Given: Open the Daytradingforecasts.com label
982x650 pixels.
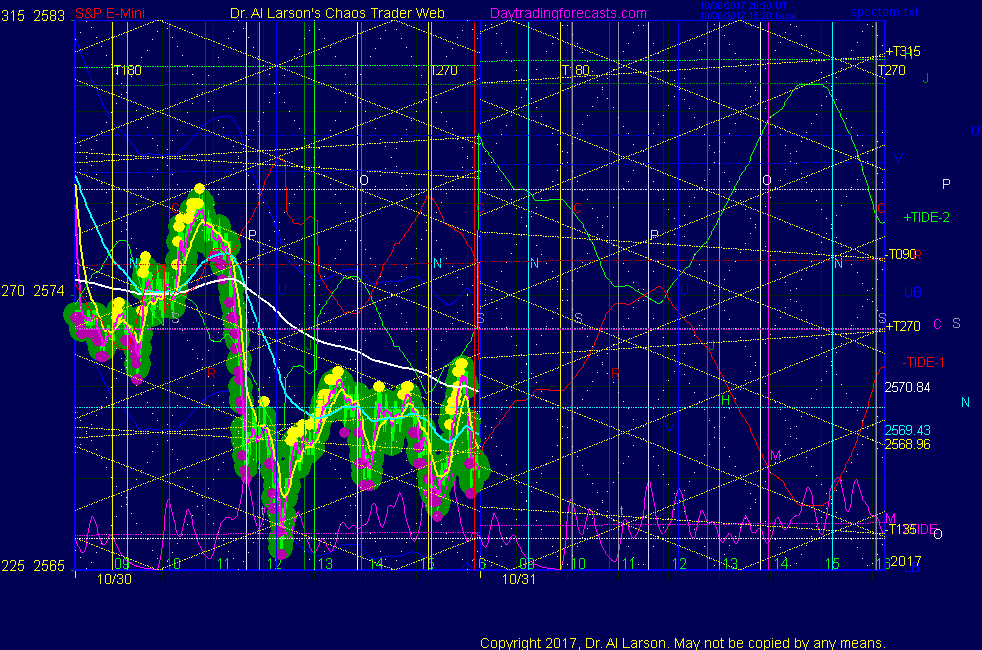Looking at the screenshot, I should tap(568, 13).
